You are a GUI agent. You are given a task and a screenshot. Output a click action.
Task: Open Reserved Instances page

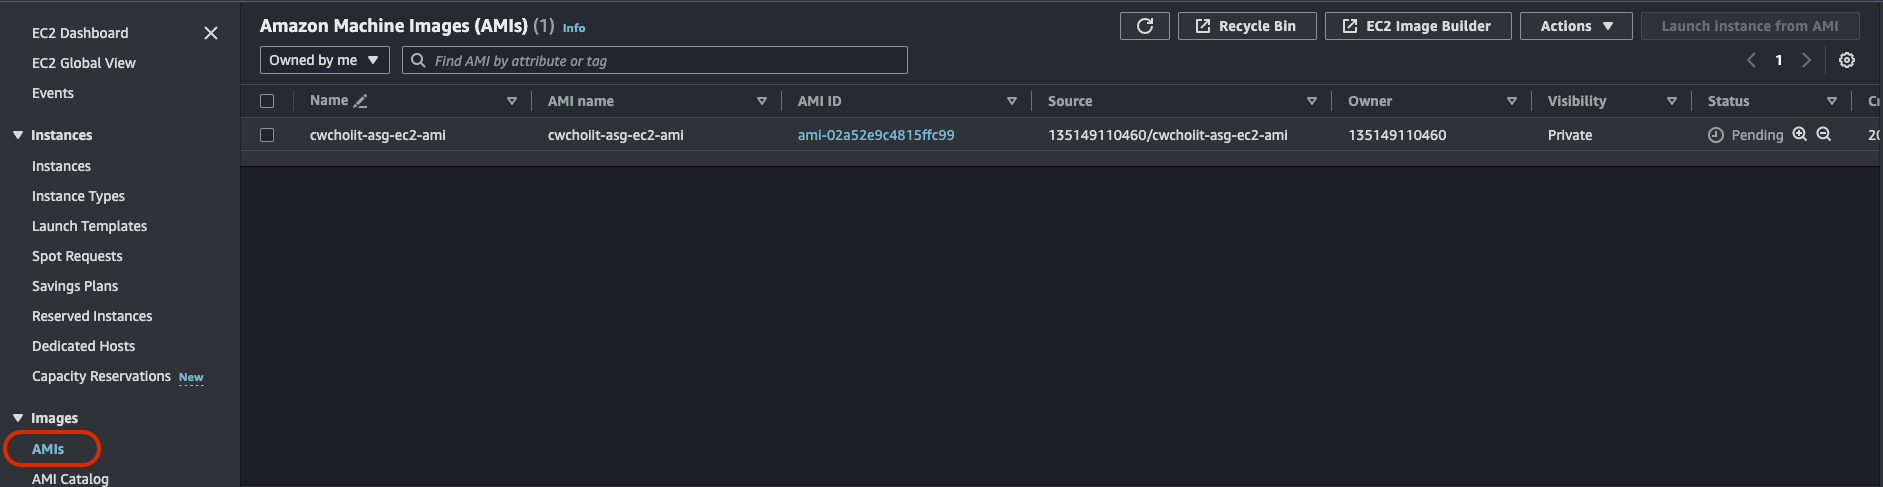[x=92, y=316]
